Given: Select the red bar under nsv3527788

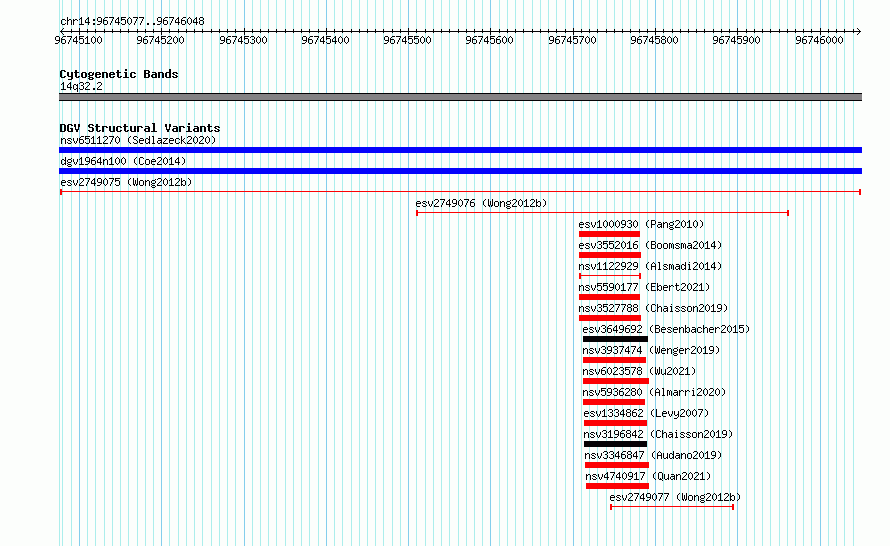Looking at the screenshot, I should pyautogui.click(x=610, y=318).
